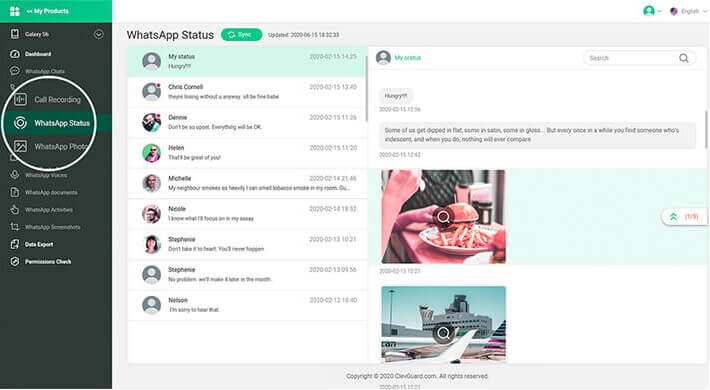Open Call Recording in the sidebar
Image resolution: width=710 pixels, height=390 pixels.
(58, 100)
